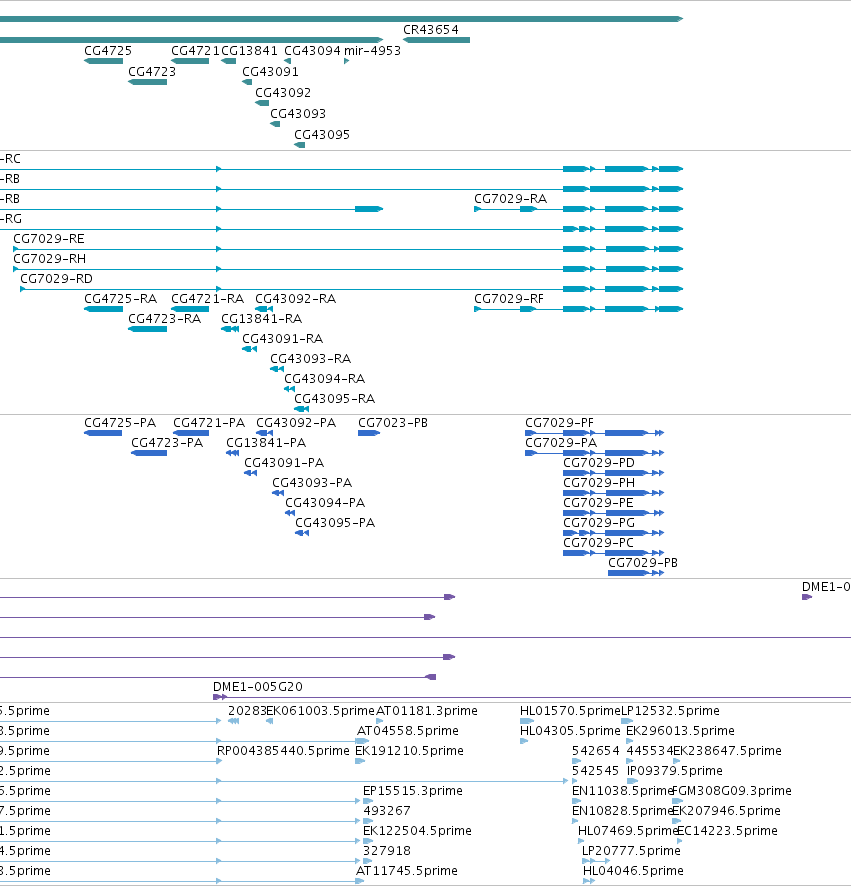Select EST label 542654
The height and width of the screenshot is (886, 851).
point(596,750)
